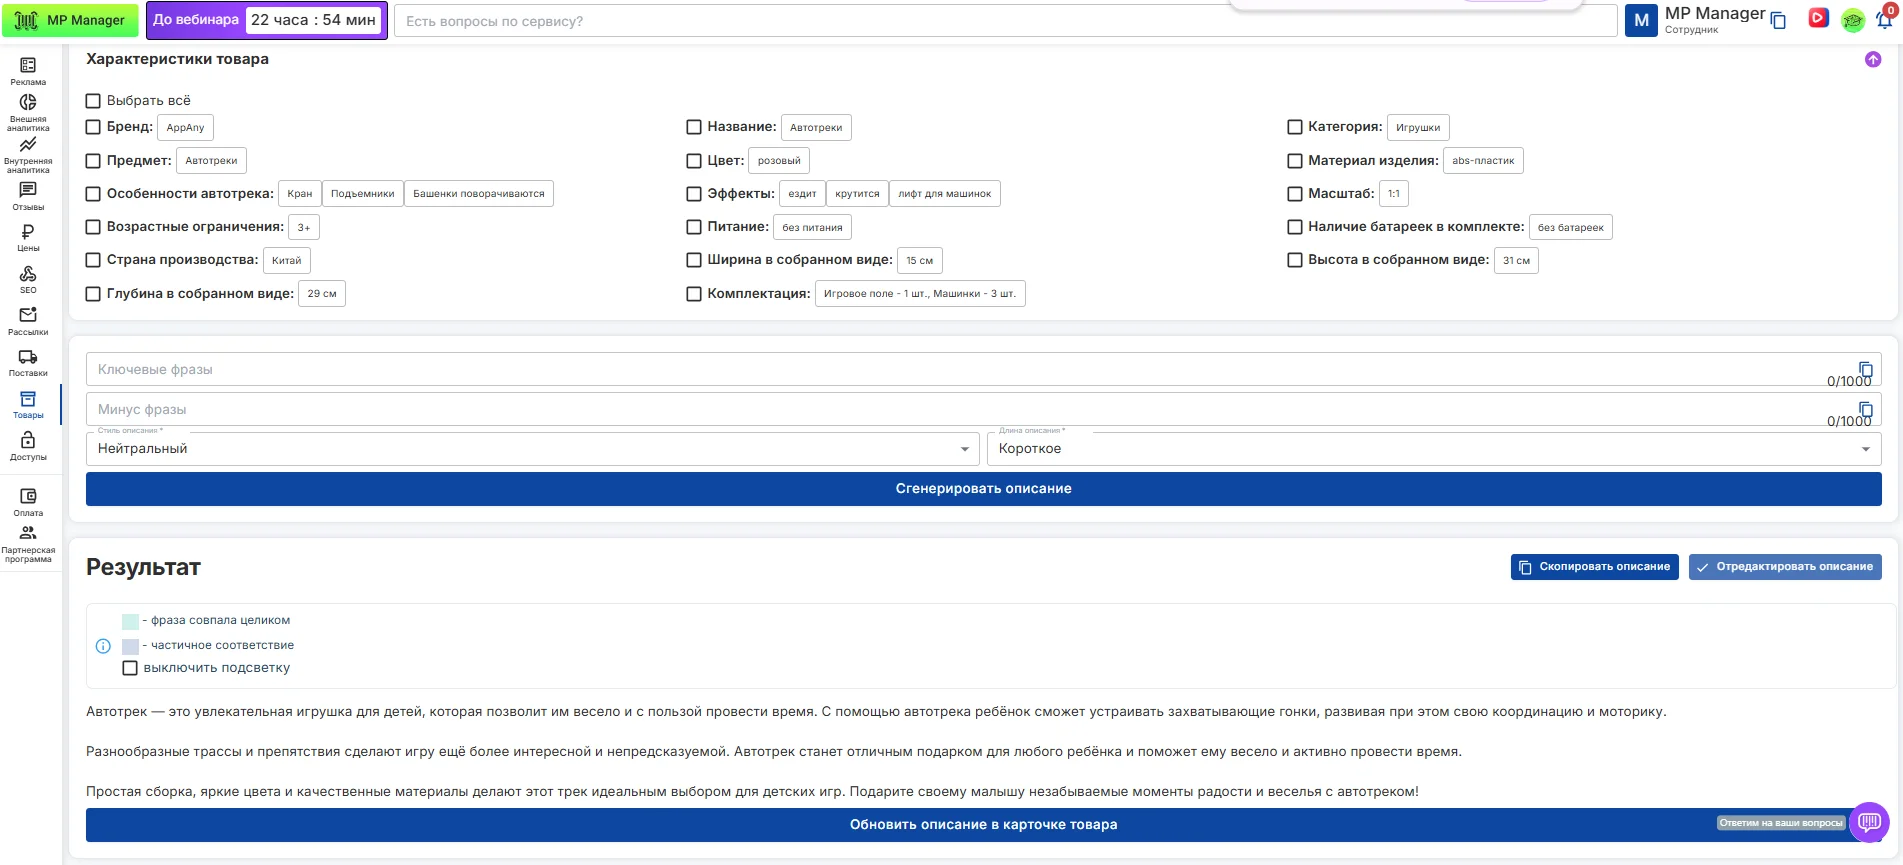Tick the Бренд checkbox
This screenshot has width=1903, height=865.
93,127
